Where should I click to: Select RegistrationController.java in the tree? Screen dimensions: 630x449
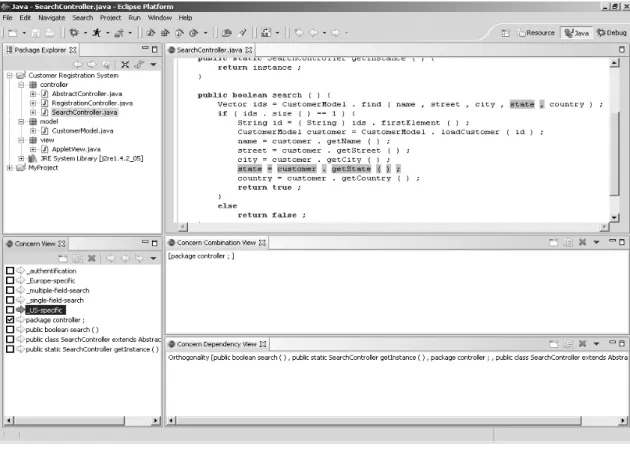coord(92,103)
